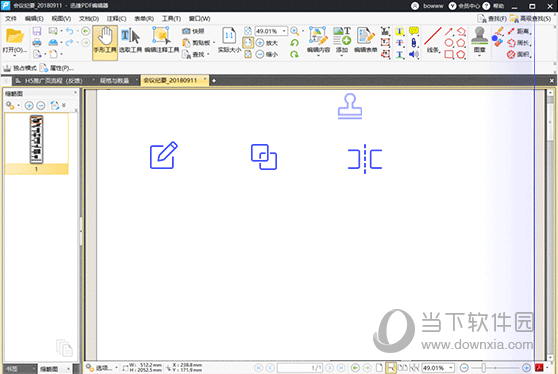This screenshot has height=374, width=558.
Task: Select the green underline text tool
Action: [400, 54]
